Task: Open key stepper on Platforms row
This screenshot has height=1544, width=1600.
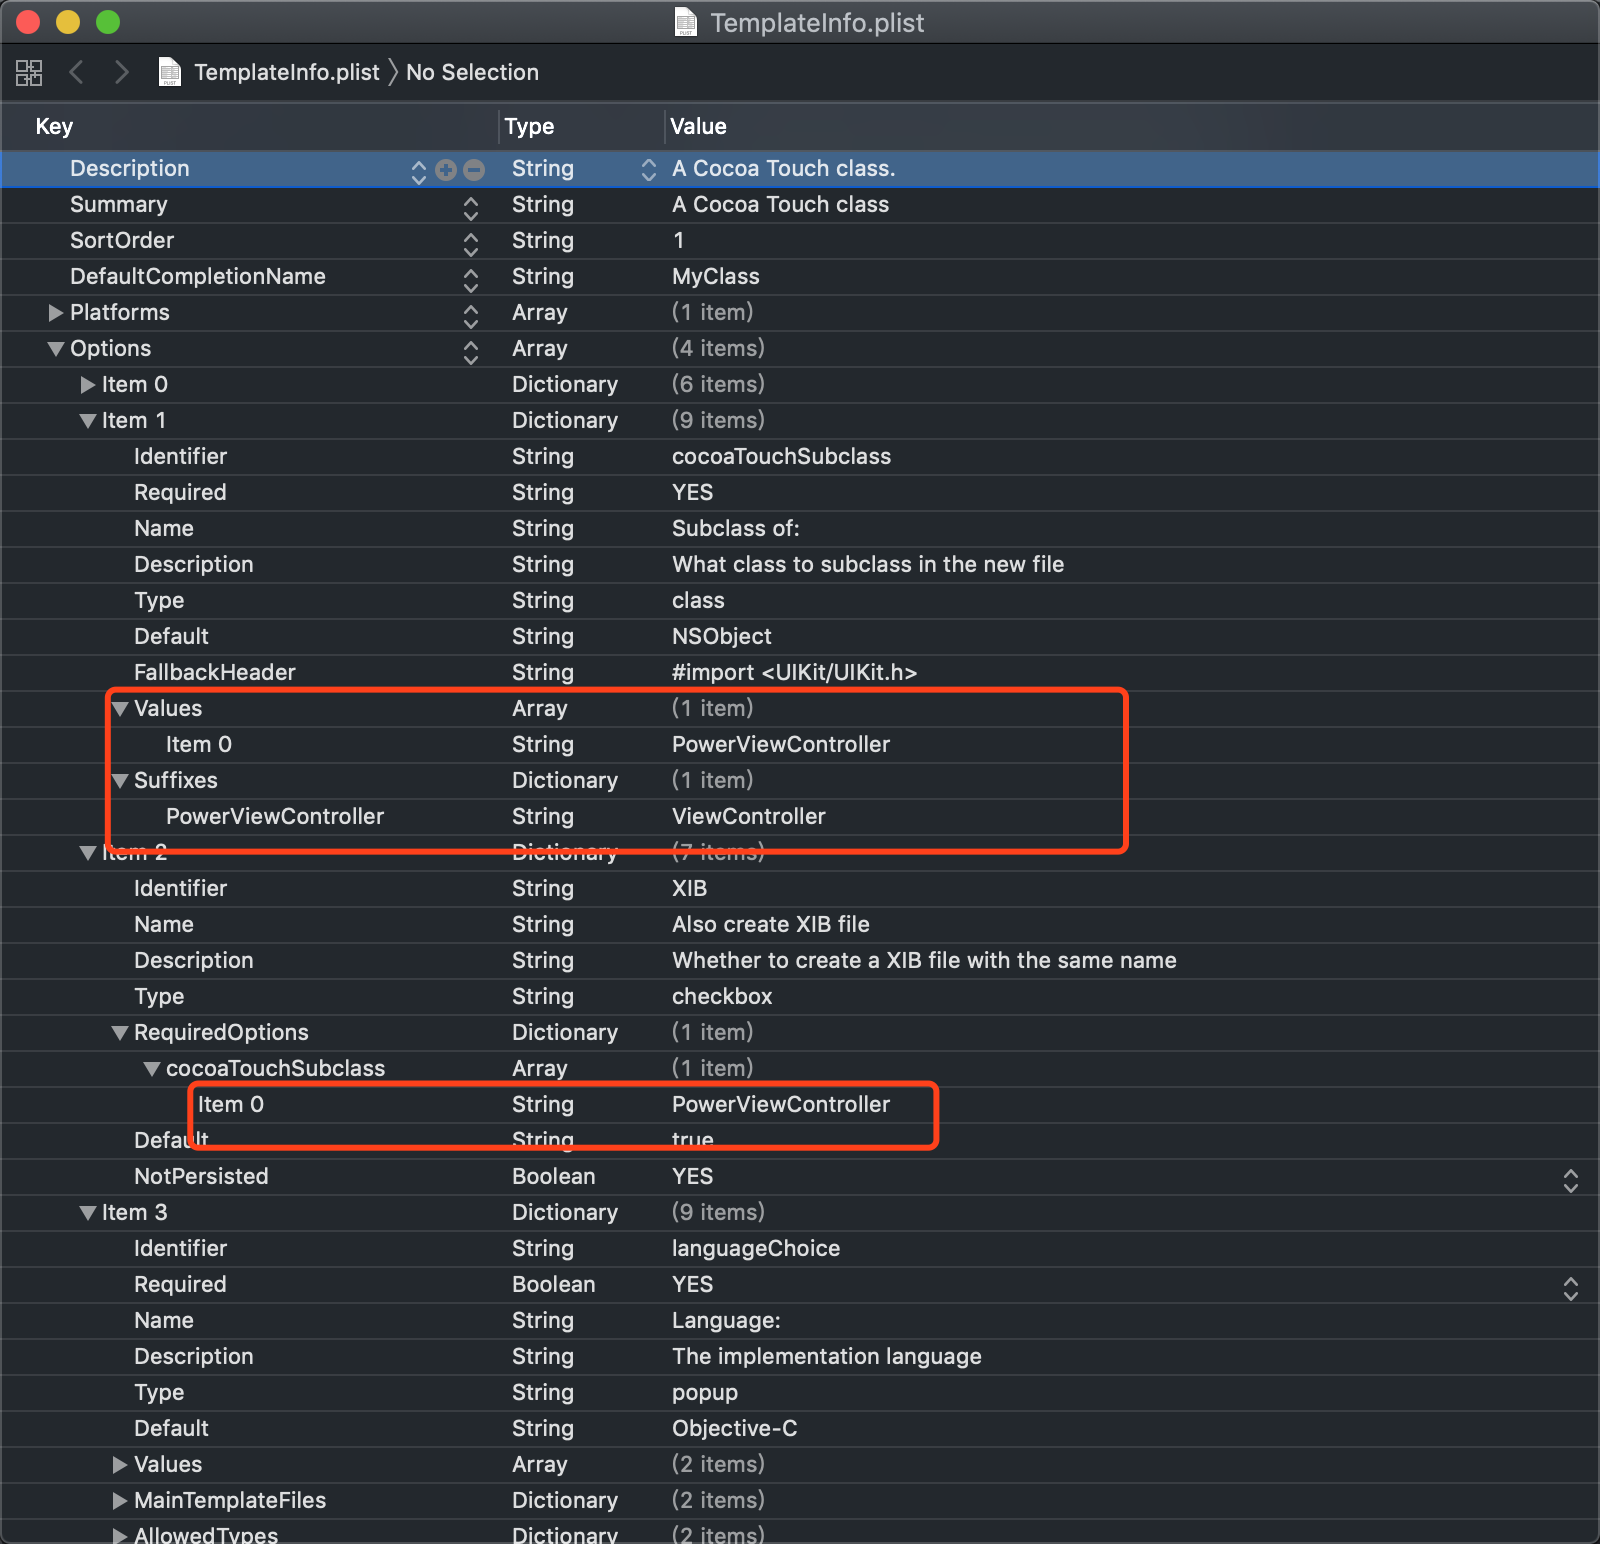Action: 471,315
